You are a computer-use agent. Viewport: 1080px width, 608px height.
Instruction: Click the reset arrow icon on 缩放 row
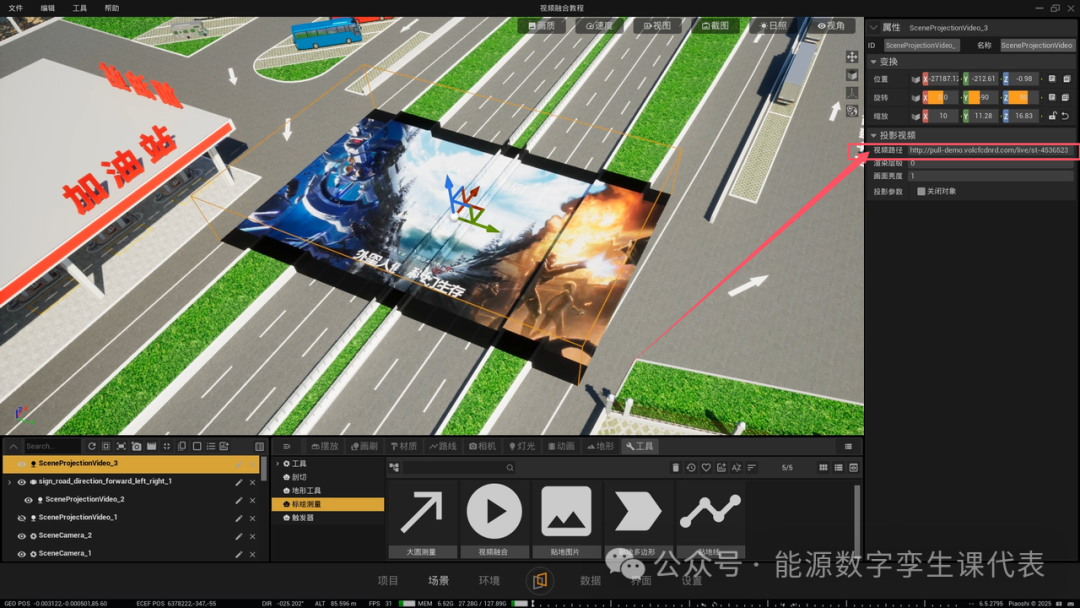pos(1065,116)
